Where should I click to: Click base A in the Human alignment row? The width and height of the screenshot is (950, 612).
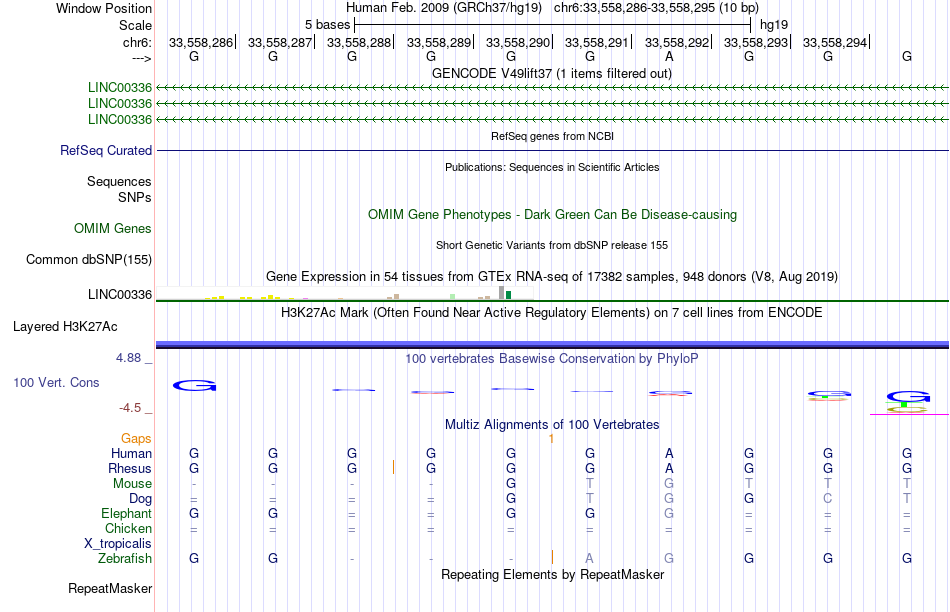point(669,453)
